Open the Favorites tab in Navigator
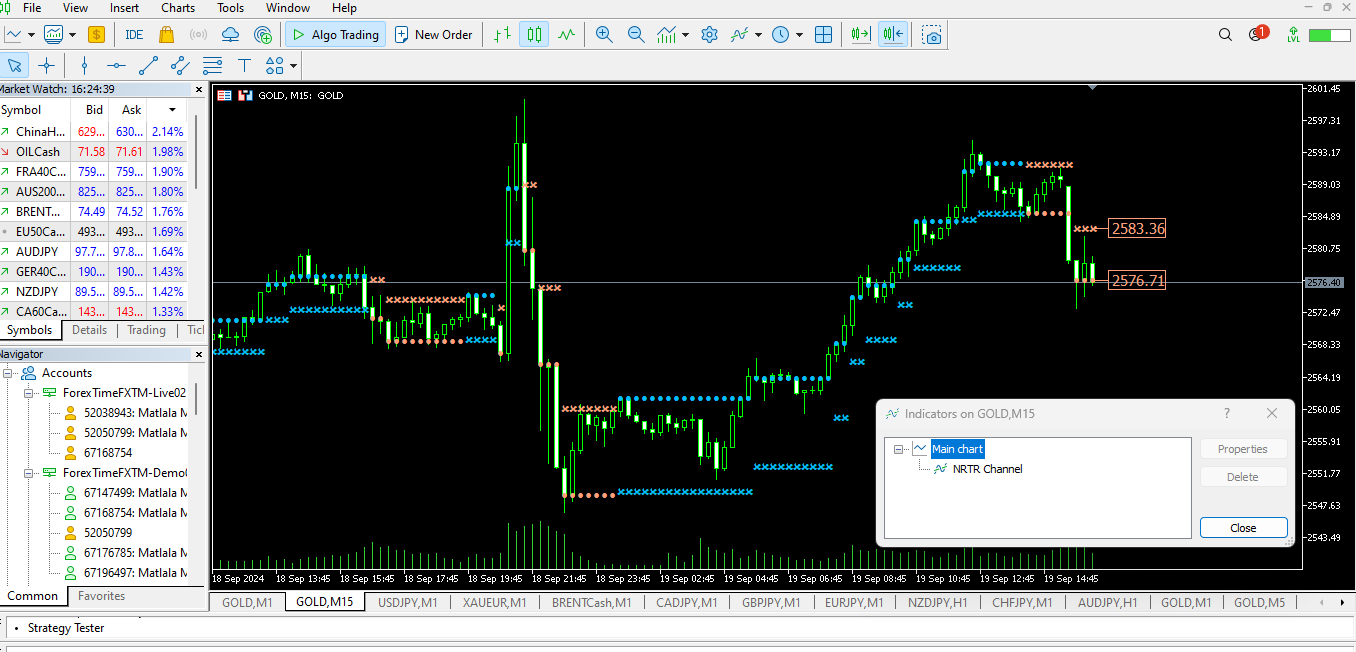The image size is (1356, 652). [x=102, y=596]
